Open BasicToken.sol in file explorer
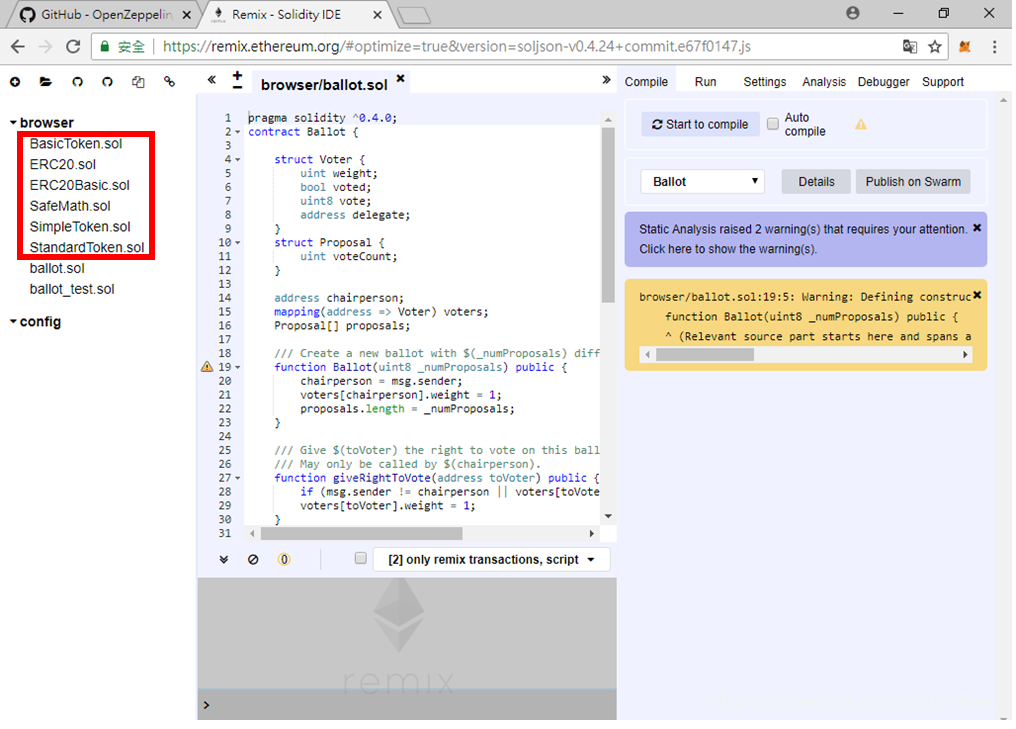 point(76,143)
